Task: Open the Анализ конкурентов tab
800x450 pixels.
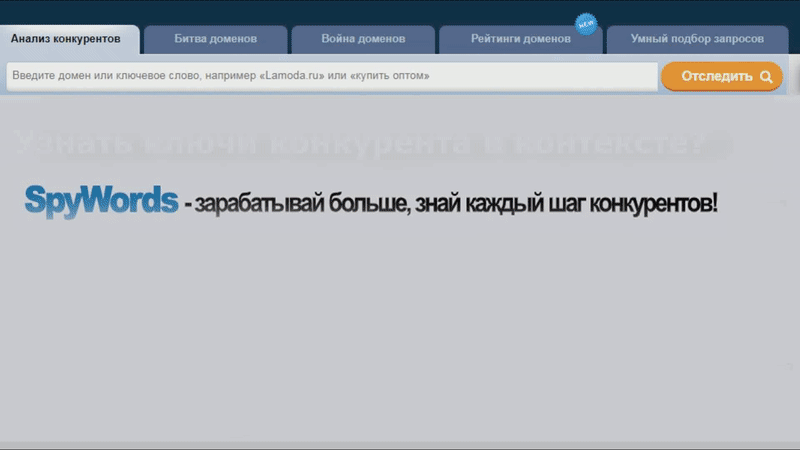Action: (69, 39)
